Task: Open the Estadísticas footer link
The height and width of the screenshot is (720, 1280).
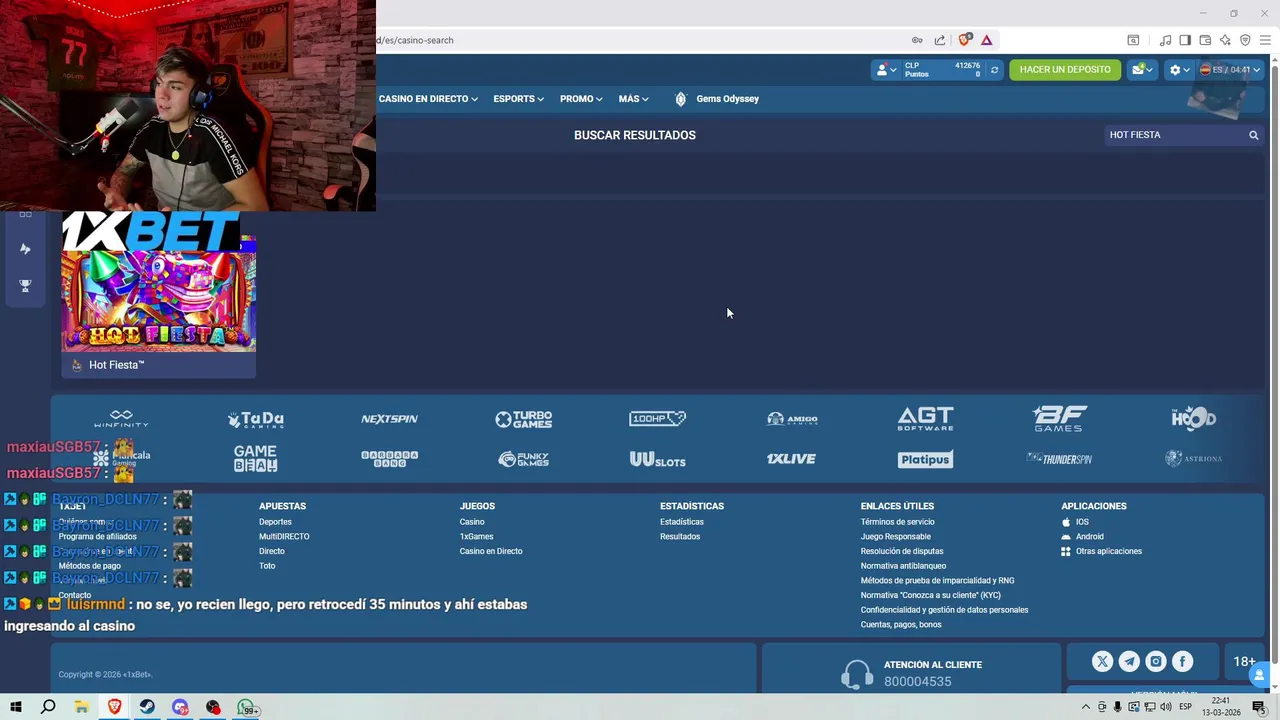Action: pos(682,522)
